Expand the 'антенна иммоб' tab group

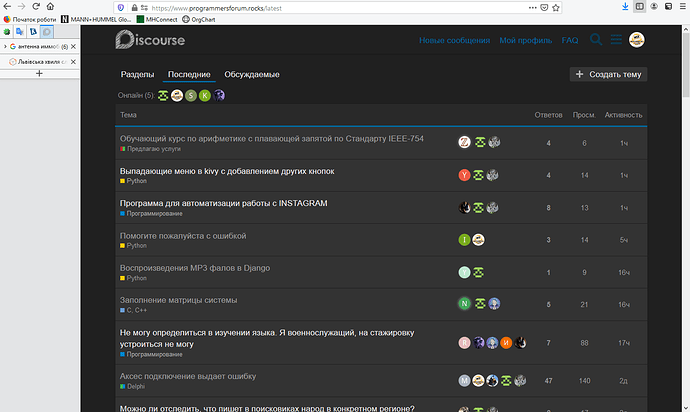click(5, 46)
